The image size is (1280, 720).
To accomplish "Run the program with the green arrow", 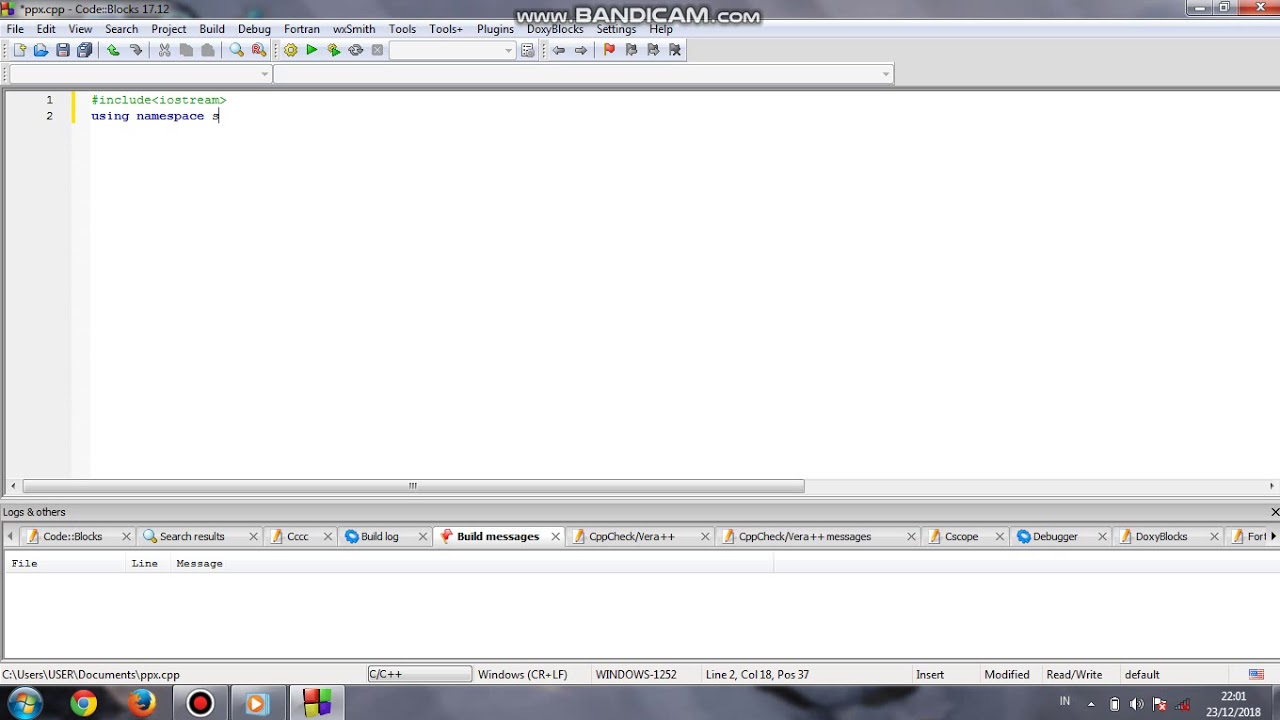I will pyautogui.click(x=312, y=50).
